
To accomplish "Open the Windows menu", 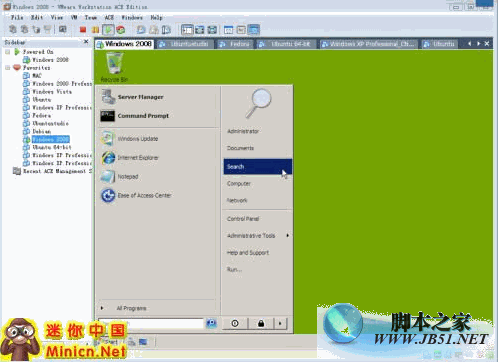I will 132,17.
